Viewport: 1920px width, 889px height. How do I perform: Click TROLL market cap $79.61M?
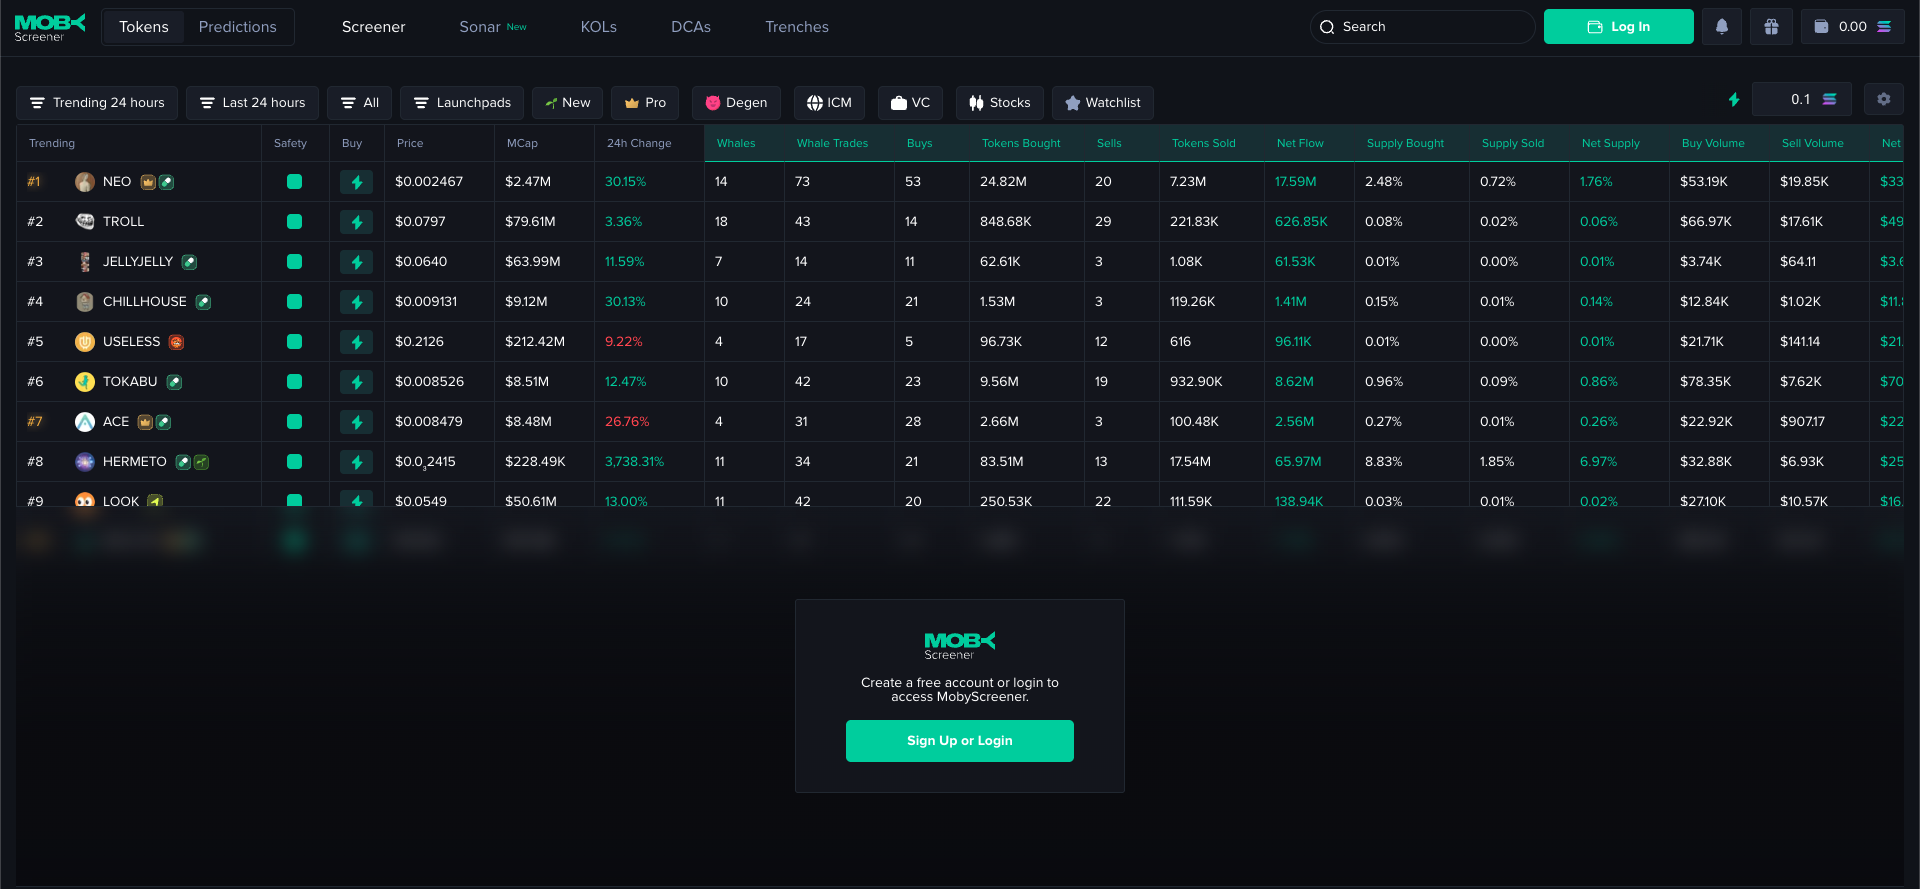(x=530, y=222)
